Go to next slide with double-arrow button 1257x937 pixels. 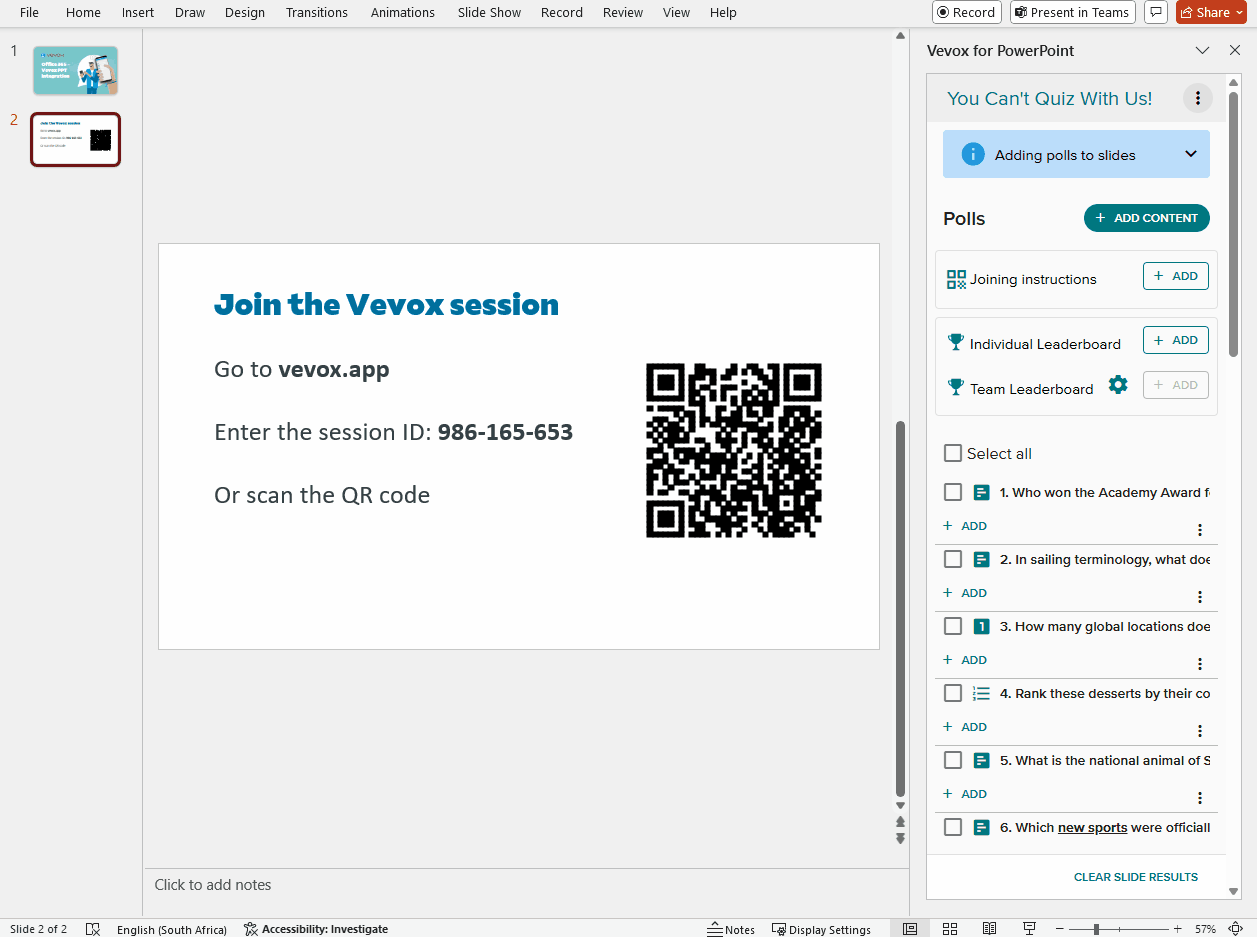[900, 838]
